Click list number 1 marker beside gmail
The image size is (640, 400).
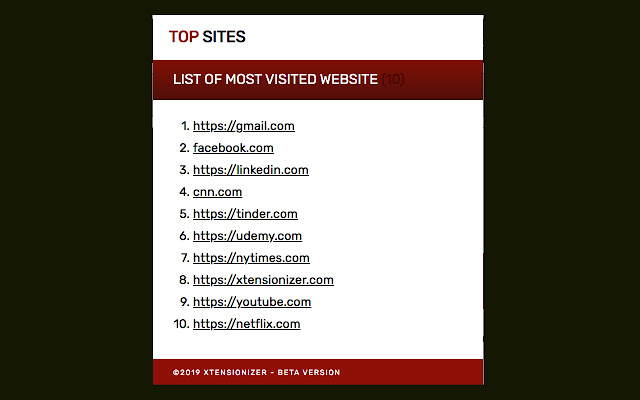tap(185, 126)
